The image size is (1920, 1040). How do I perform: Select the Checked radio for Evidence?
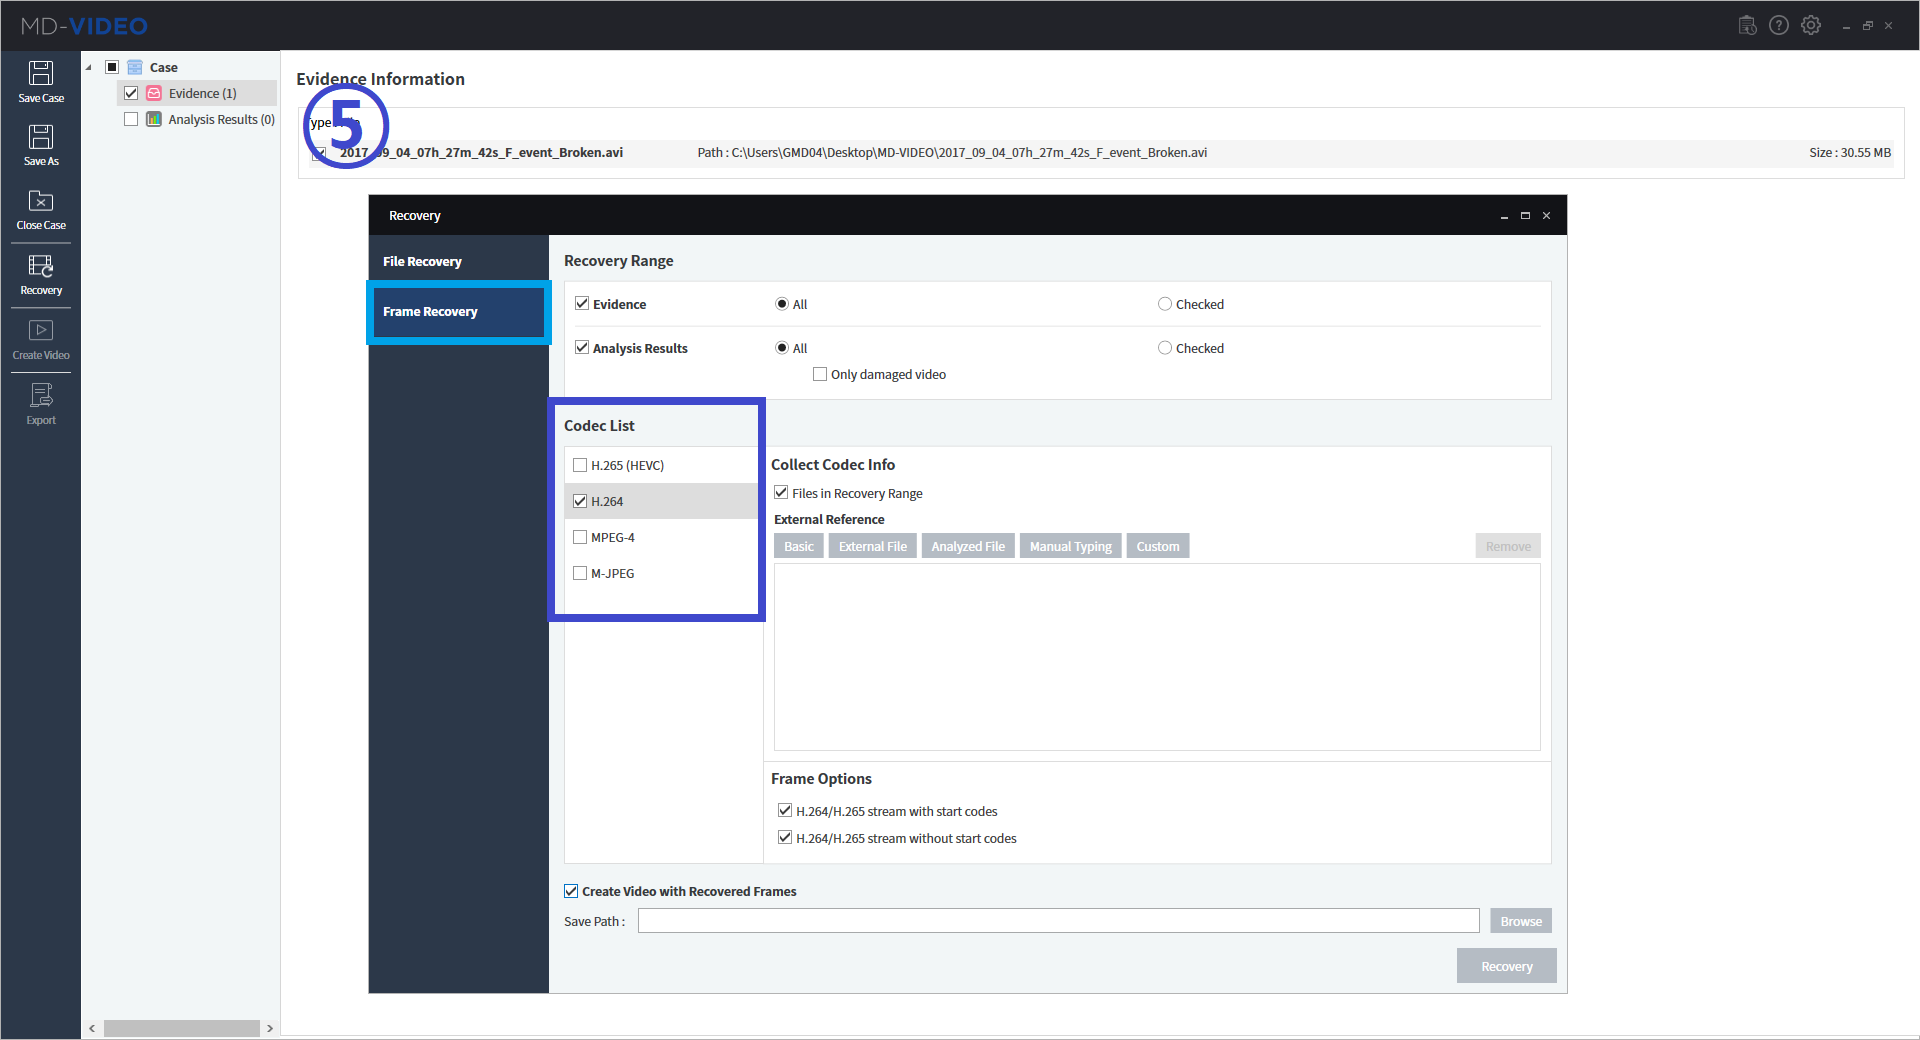1164,304
